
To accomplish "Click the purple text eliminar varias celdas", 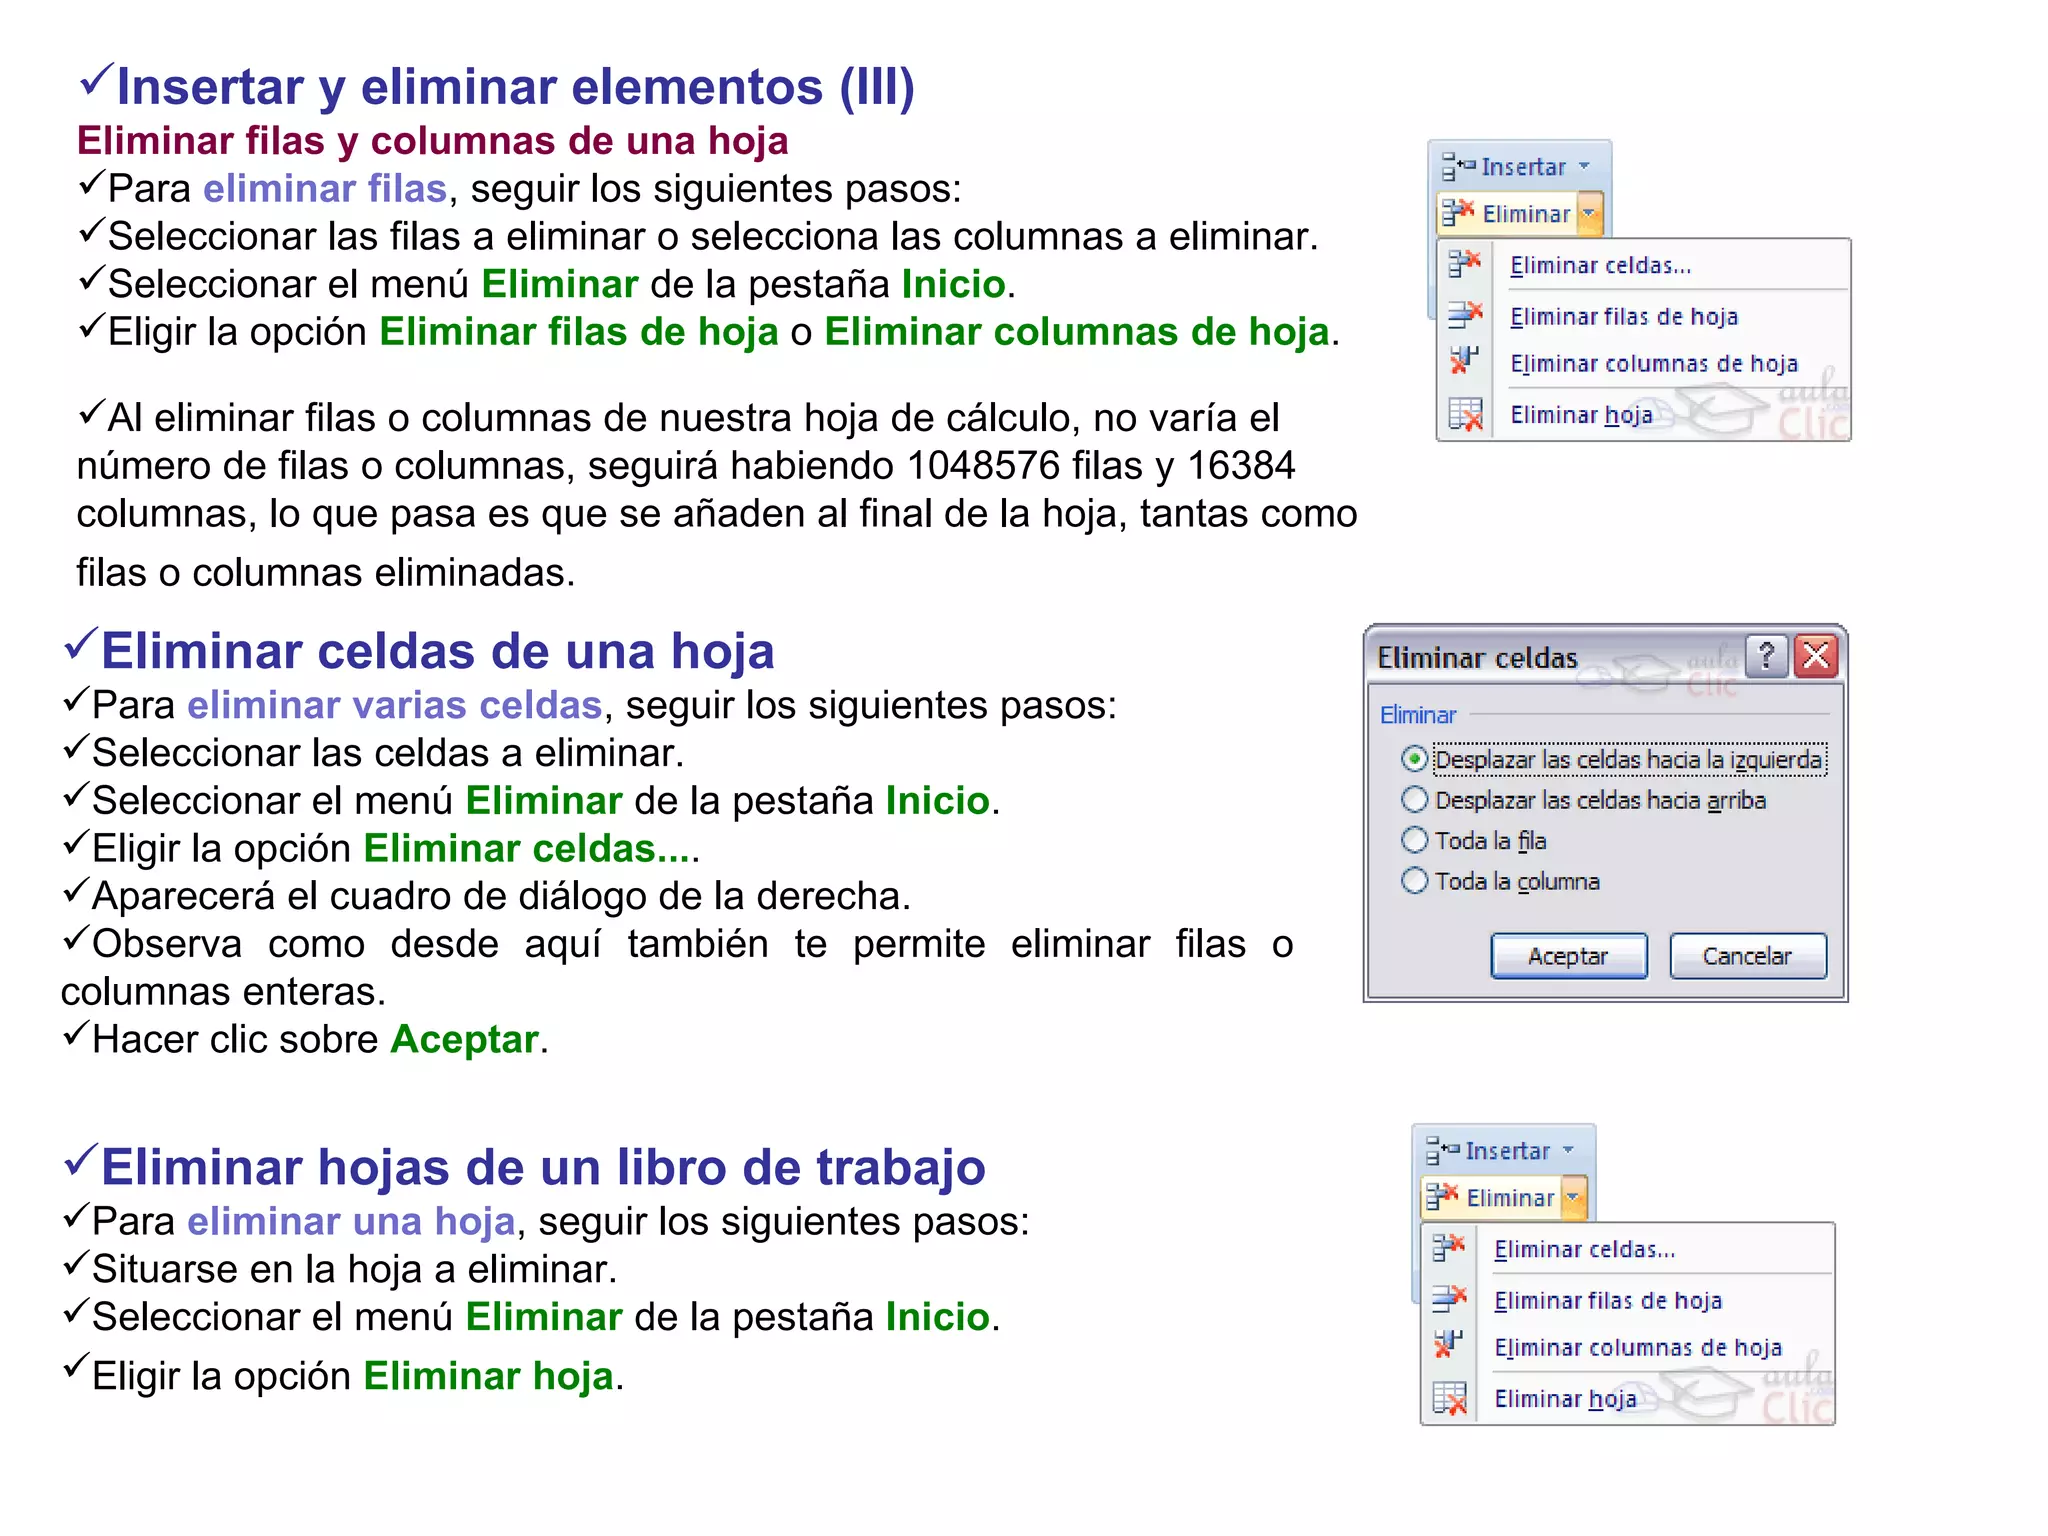I will coord(395,705).
